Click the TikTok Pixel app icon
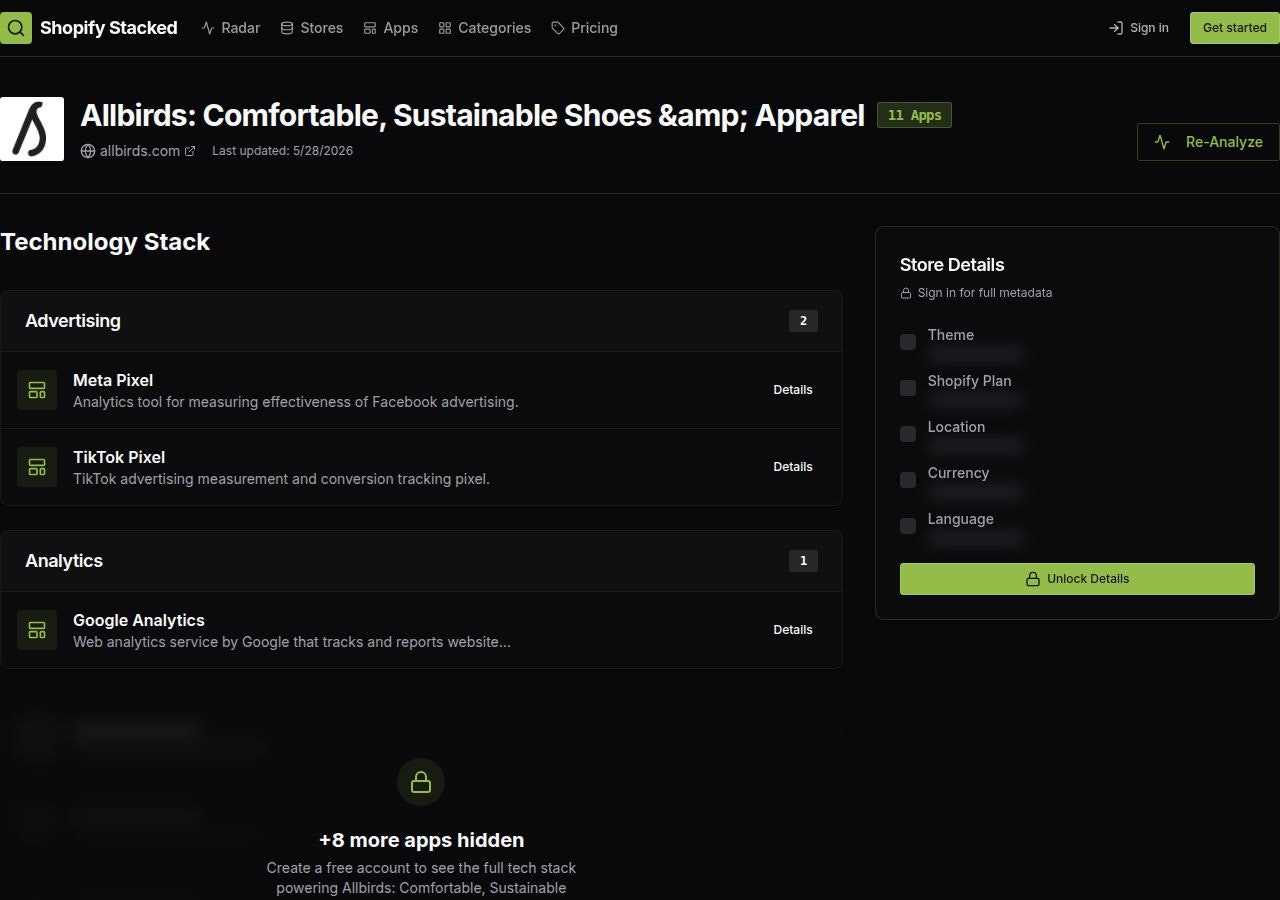Viewport: 1280px width, 900px height. (37, 467)
